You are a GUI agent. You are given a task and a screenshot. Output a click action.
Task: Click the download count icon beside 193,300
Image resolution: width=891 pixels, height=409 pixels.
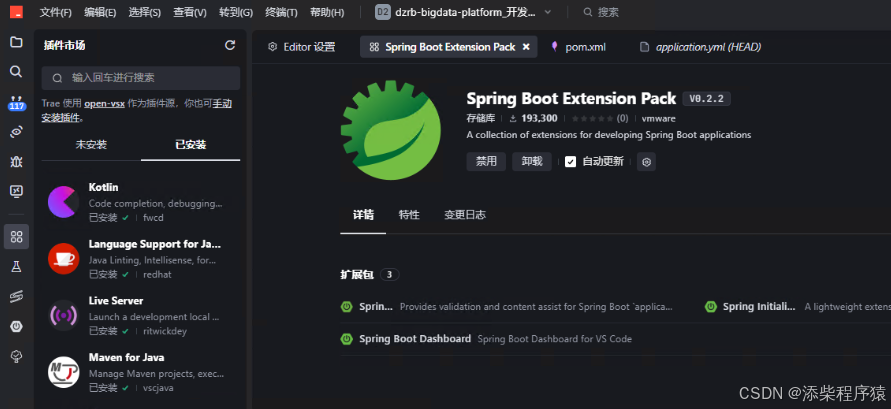[513, 119]
